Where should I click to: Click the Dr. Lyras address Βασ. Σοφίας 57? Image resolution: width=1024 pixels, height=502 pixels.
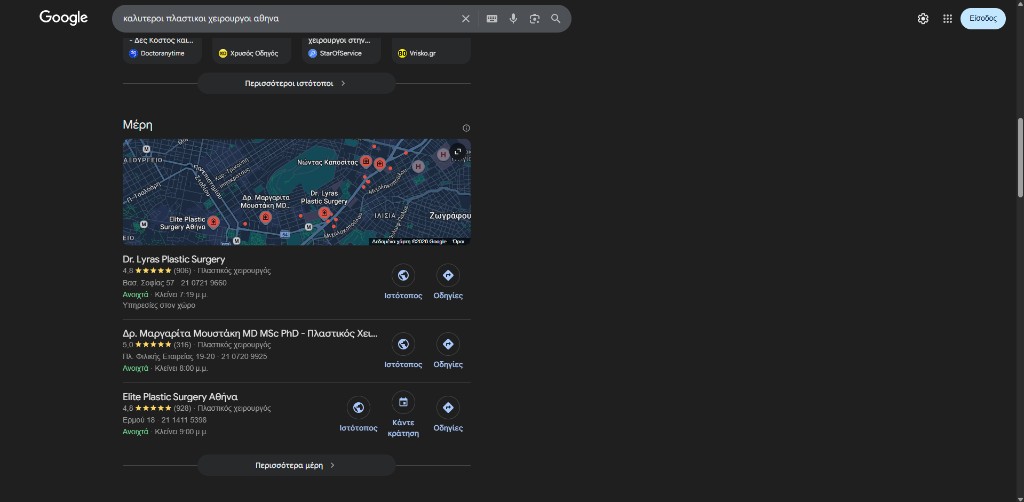(x=148, y=283)
